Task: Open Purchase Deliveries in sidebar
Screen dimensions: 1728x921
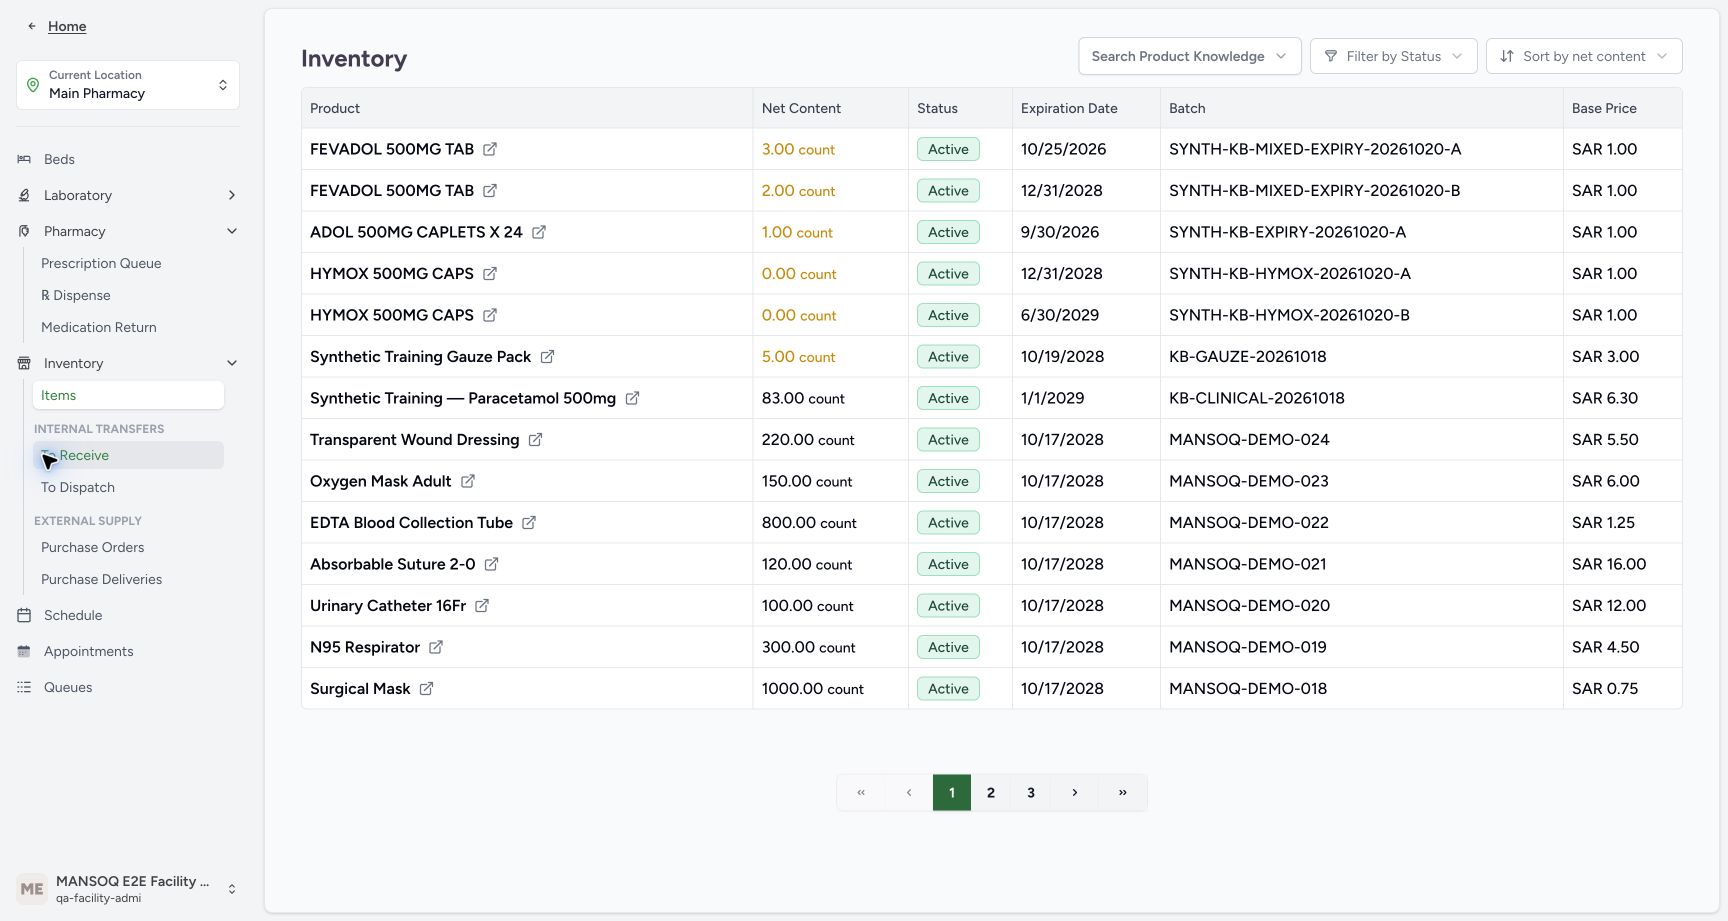Action: pos(101,579)
